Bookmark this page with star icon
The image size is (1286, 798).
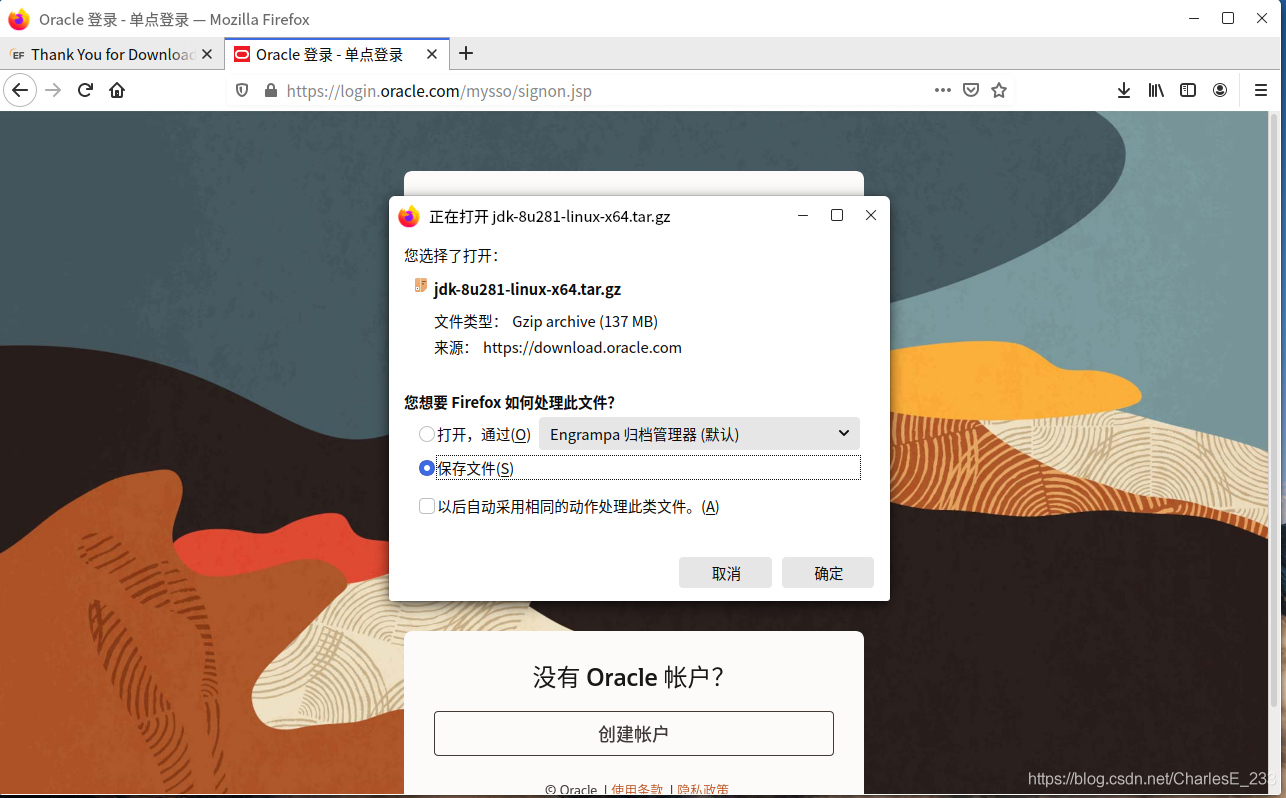point(998,90)
